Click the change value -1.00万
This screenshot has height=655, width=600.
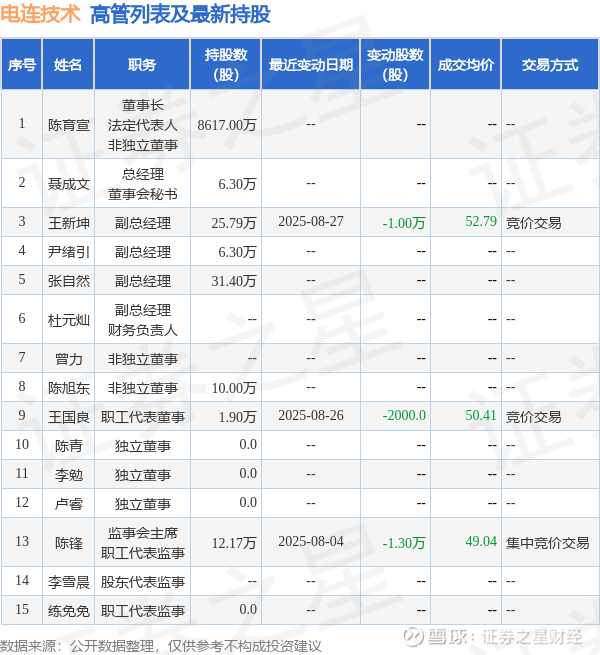coord(404,222)
